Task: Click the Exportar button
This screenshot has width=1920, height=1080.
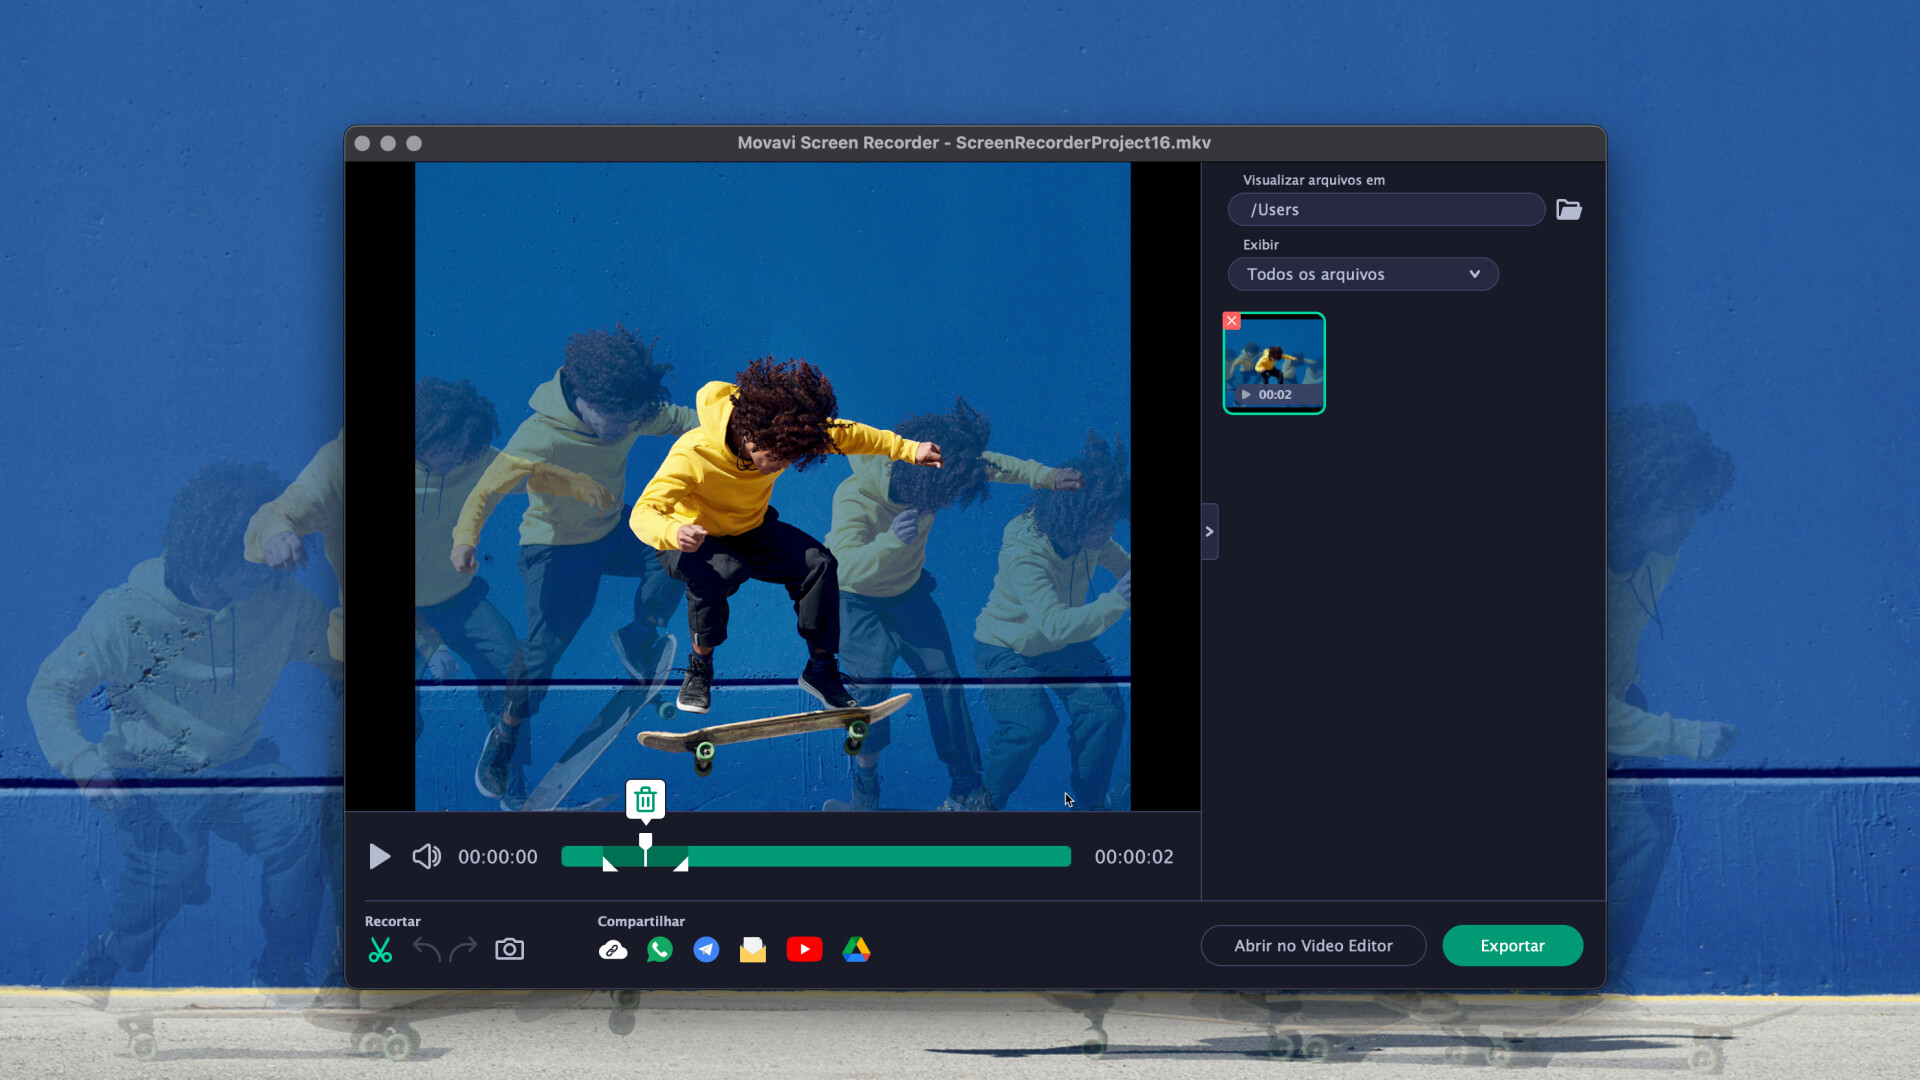Action: tap(1512, 946)
